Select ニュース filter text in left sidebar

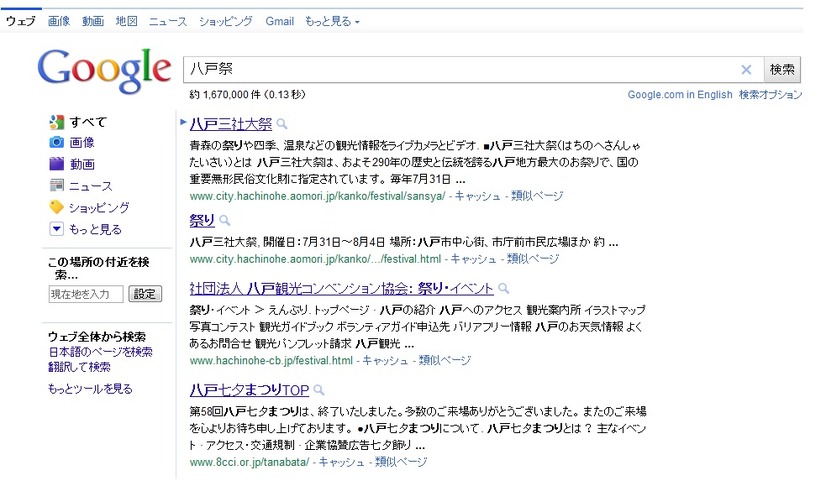click(x=91, y=186)
